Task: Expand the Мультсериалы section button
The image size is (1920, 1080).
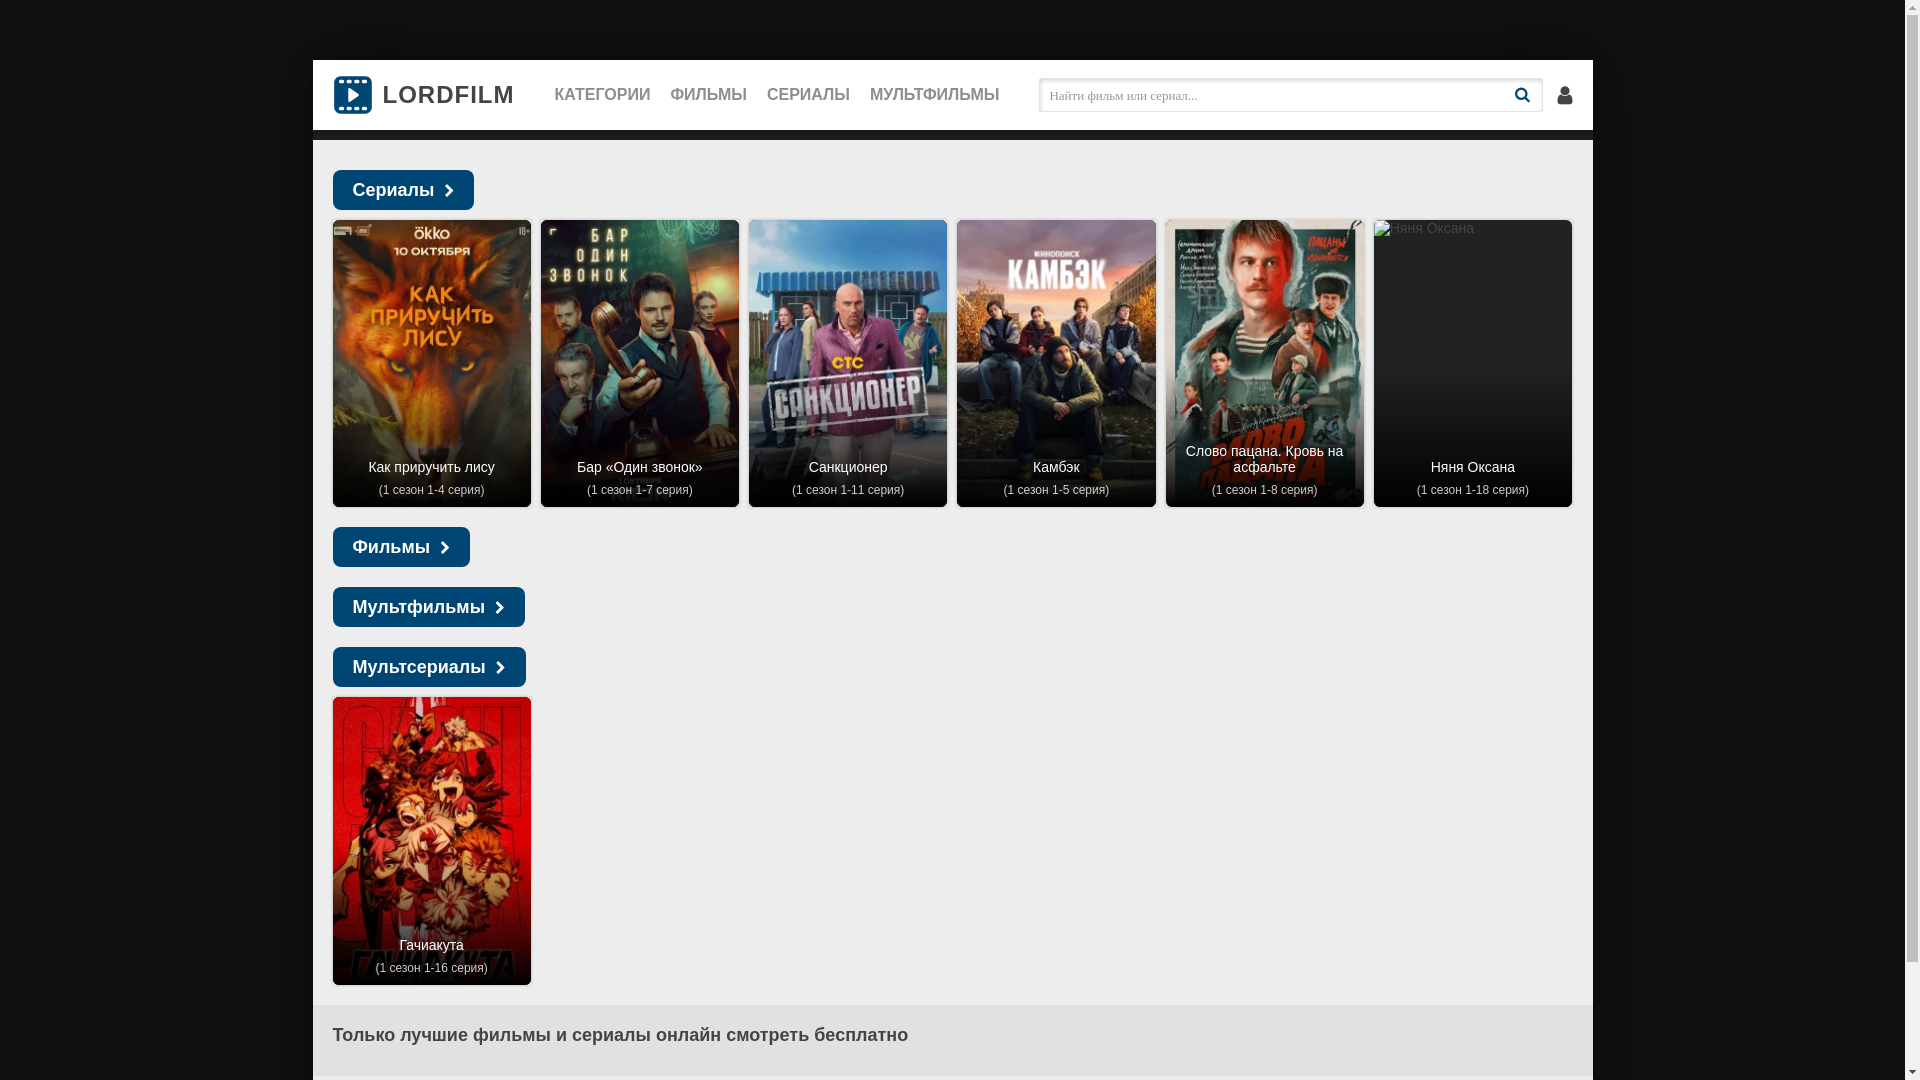Action: pos(429,667)
